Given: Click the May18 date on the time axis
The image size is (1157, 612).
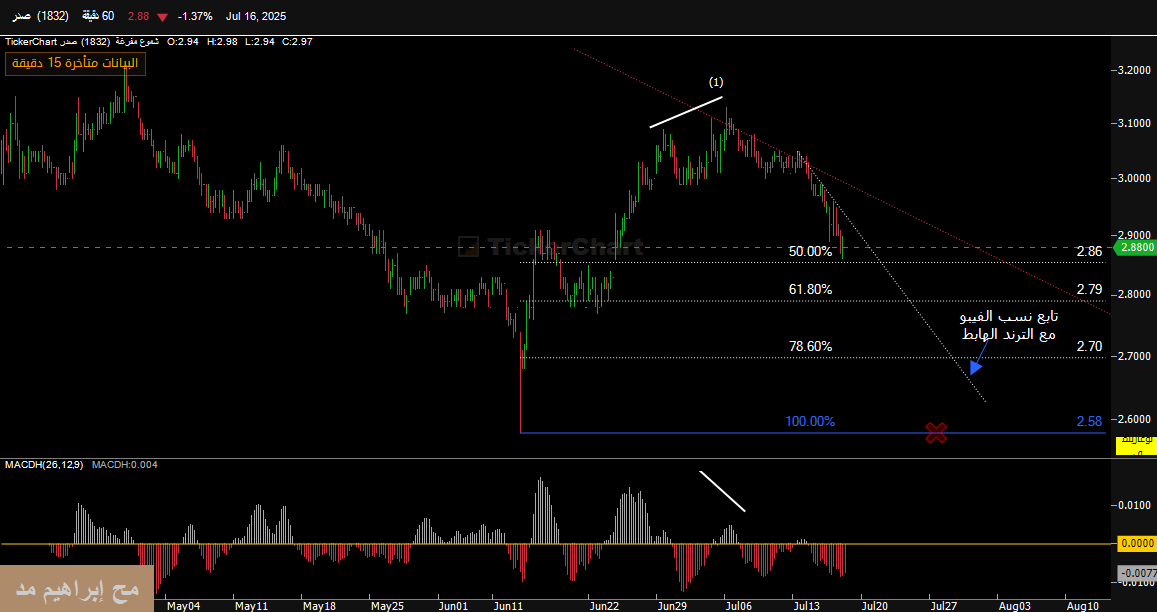Looking at the screenshot, I should coord(320,605).
